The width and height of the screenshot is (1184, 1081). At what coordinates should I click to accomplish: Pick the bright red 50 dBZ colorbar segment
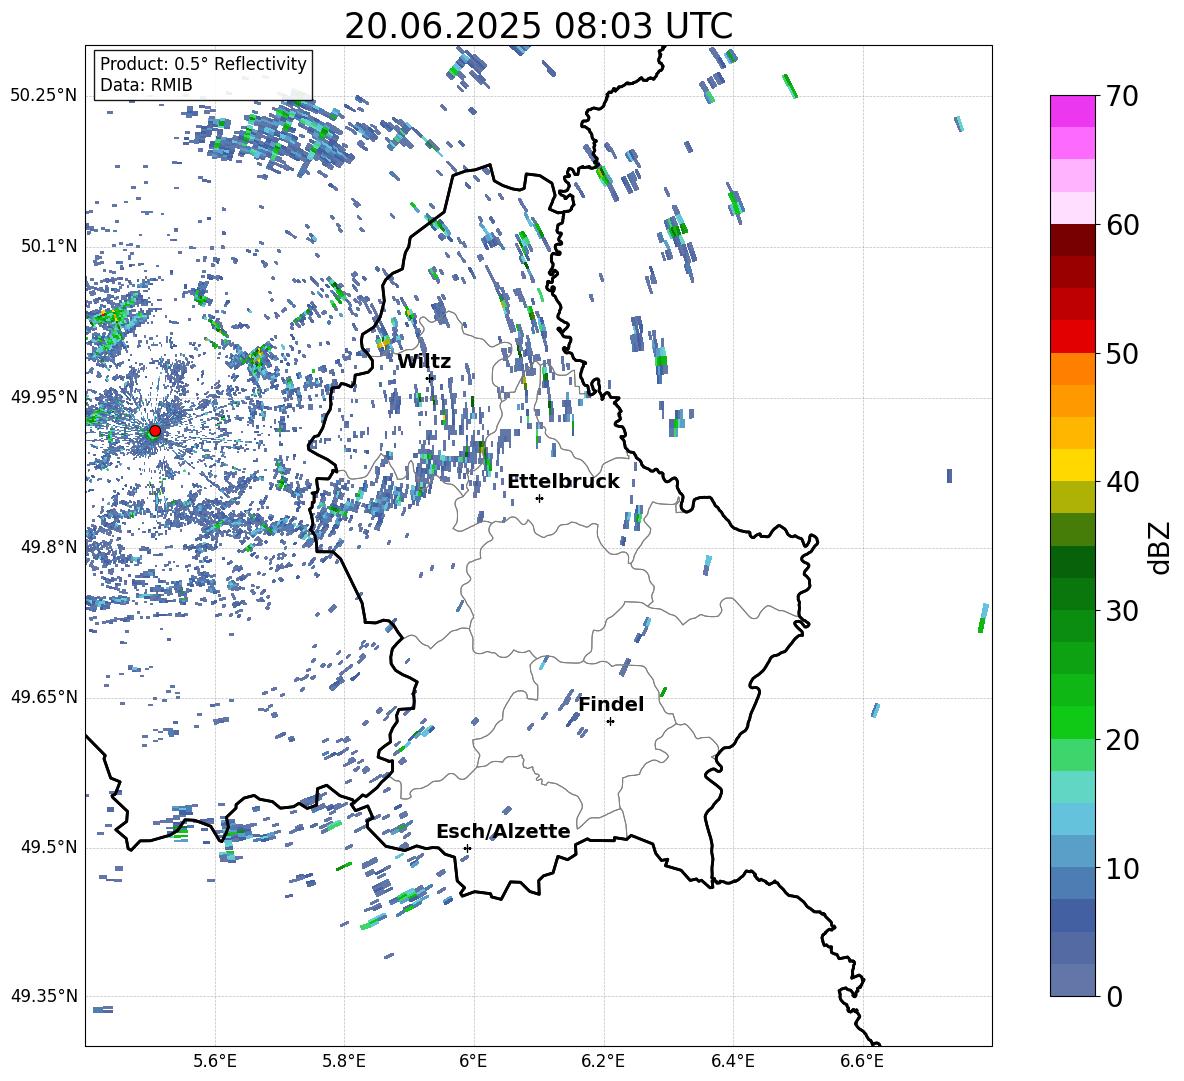coord(1072,336)
